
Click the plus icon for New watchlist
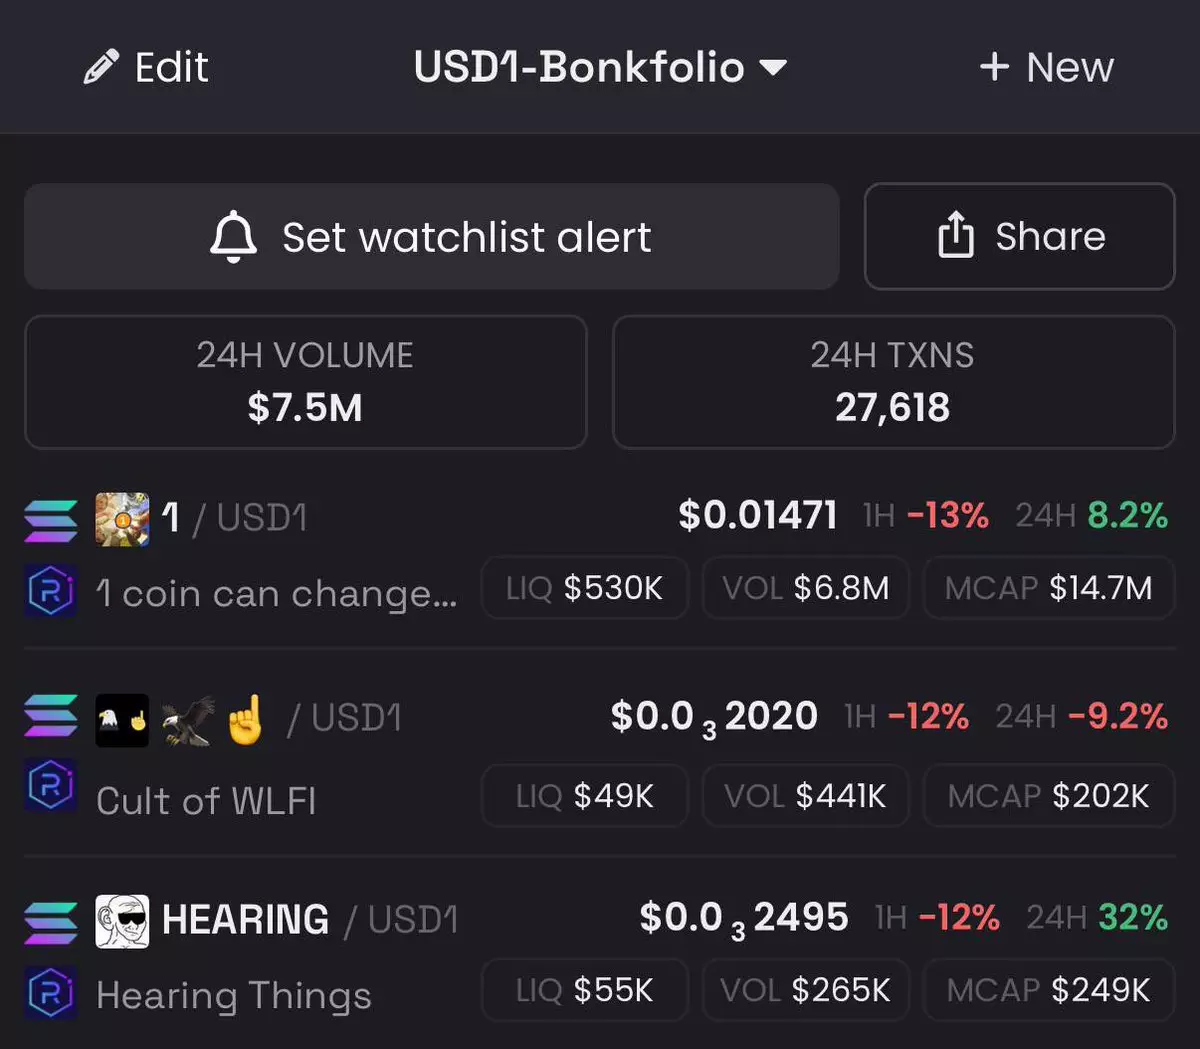click(x=994, y=67)
